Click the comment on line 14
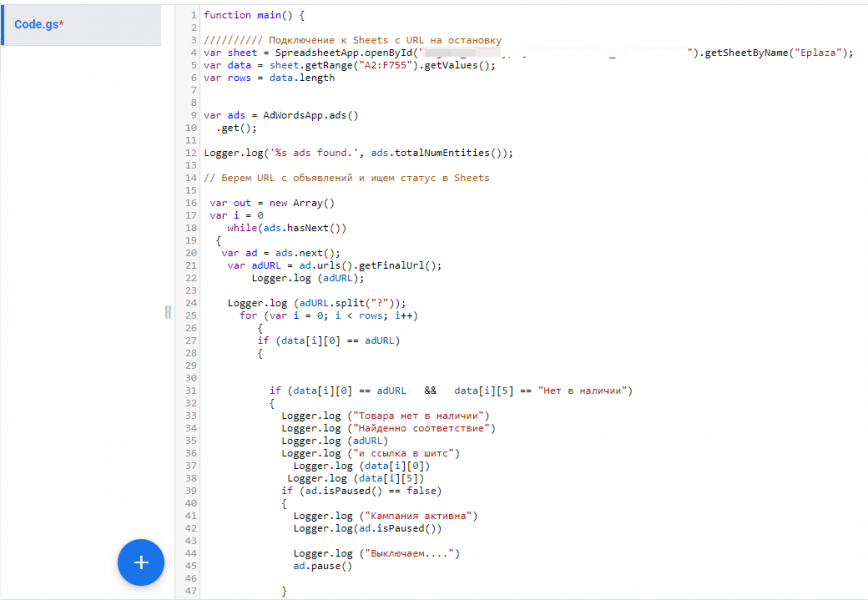This screenshot has width=868, height=600. point(346,178)
